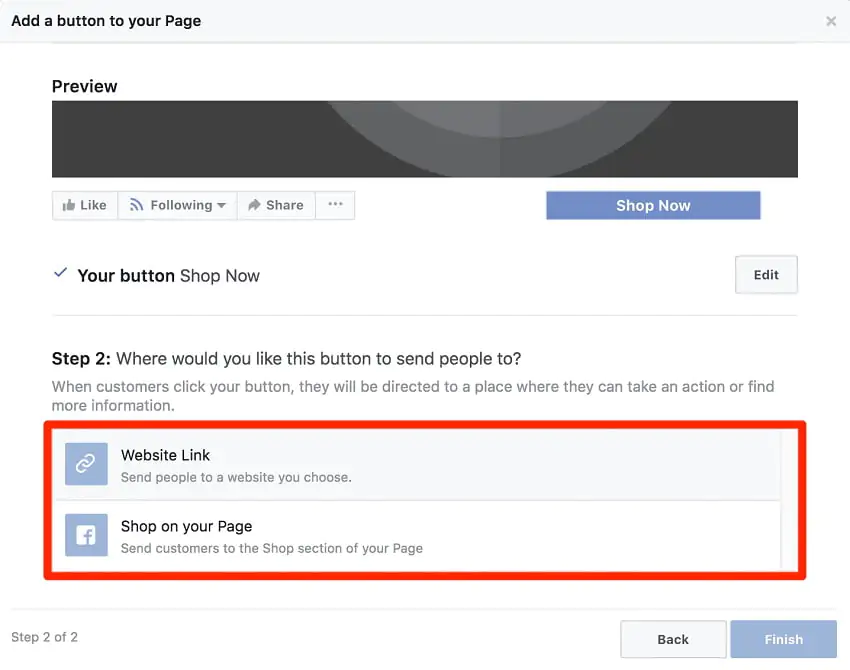Image resolution: width=850 pixels, height=670 pixels.
Task: Click the feed icon on the Following button
Action: 136,205
